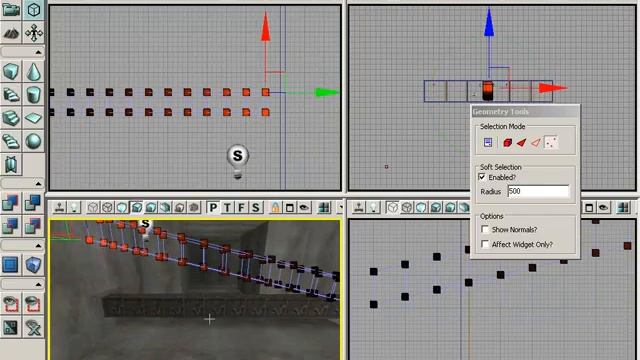The height and width of the screenshot is (360, 640).
Task: Build a Curved Staircase brush
Action: (11, 95)
